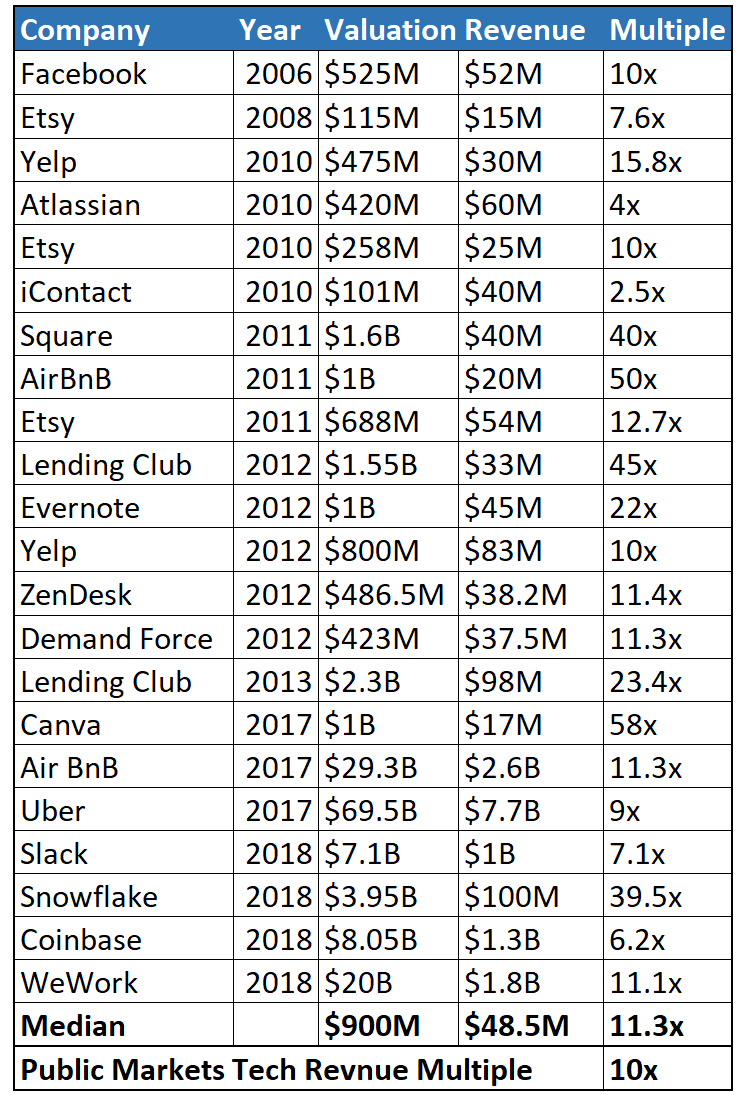Screen dimensions: 741x1095
Task: Select the Canva company cell
Action: (x=61, y=725)
